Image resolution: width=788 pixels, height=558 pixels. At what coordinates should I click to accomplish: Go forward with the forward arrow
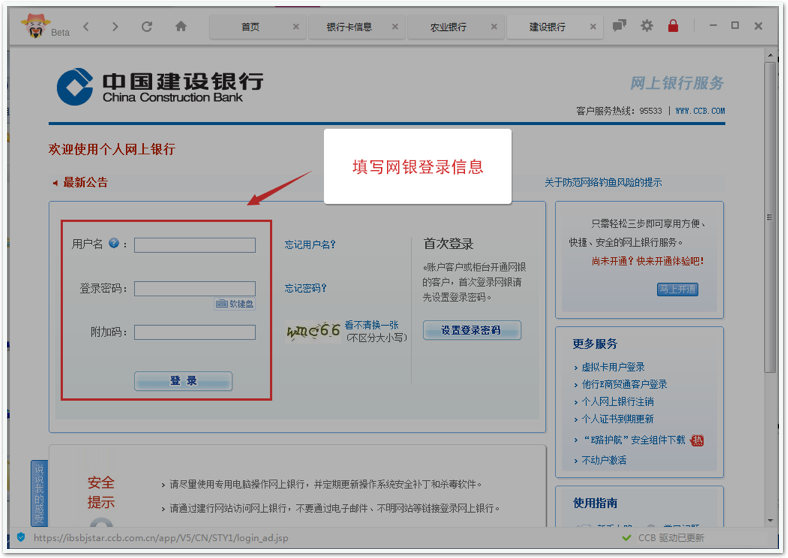pyautogui.click(x=116, y=27)
